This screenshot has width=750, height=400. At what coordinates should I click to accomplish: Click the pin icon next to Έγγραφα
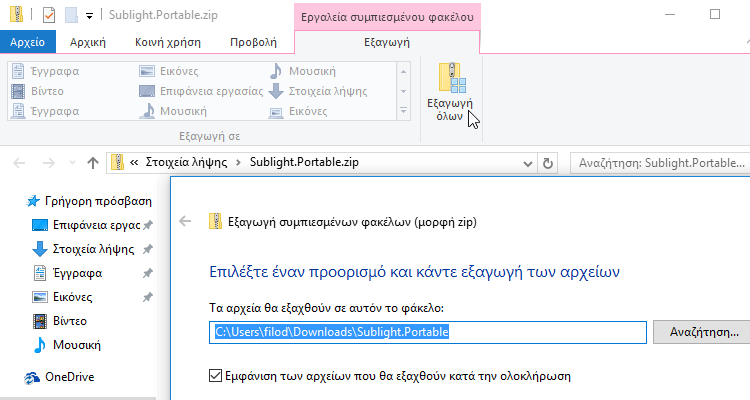[x=148, y=273]
